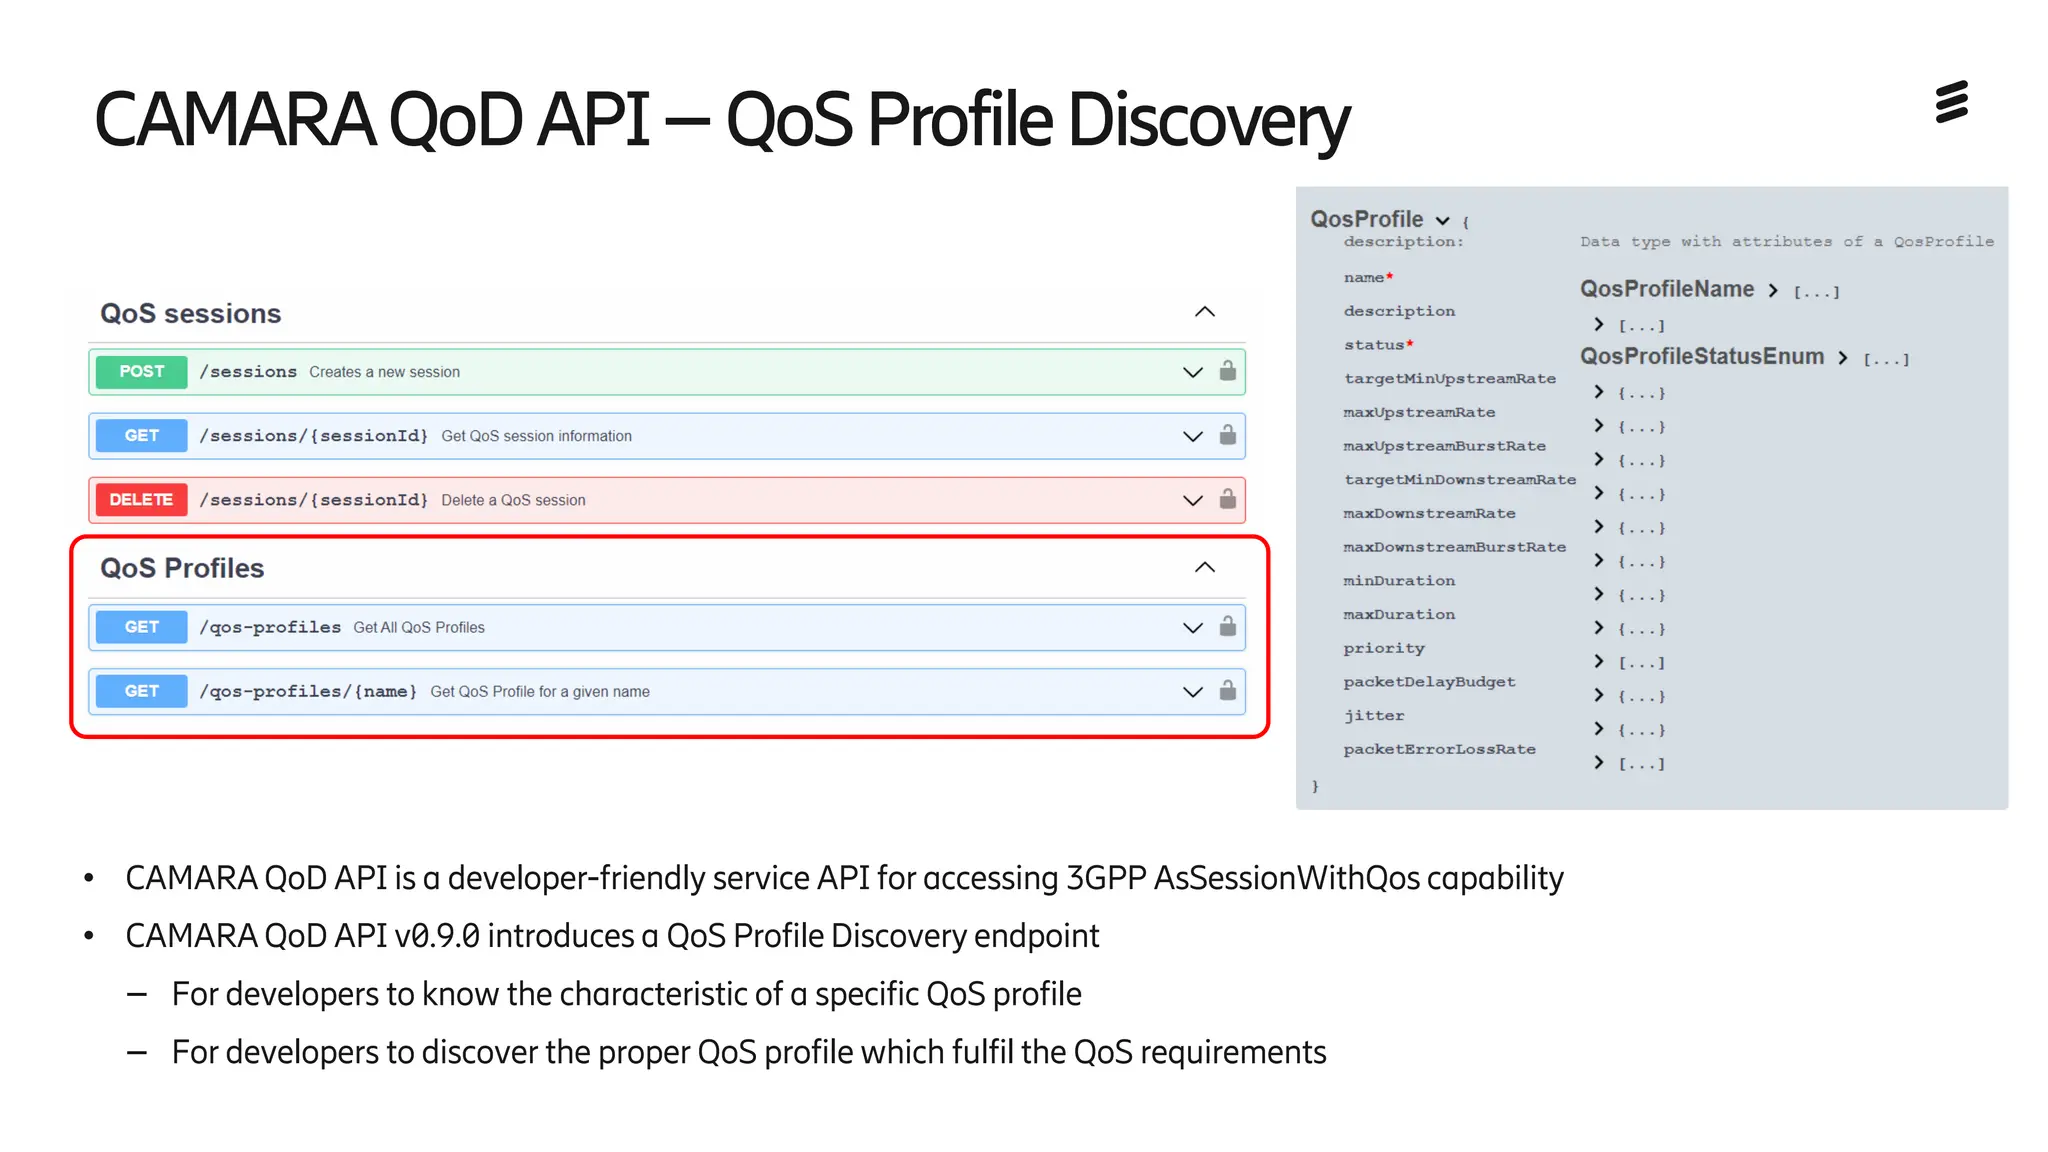Click lock icon on /qos-profiles/{name} row
Image resolution: width=2048 pixels, height=1152 pixels.
click(1227, 691)
